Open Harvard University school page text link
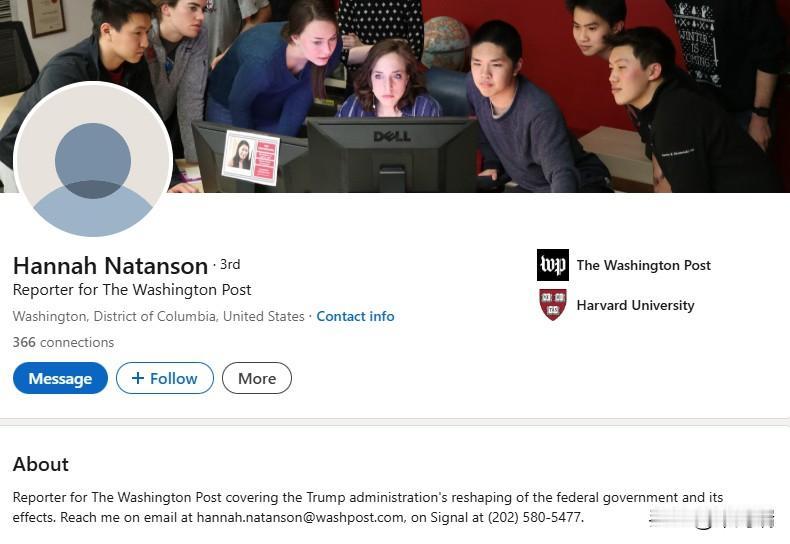 coord(635,305)
